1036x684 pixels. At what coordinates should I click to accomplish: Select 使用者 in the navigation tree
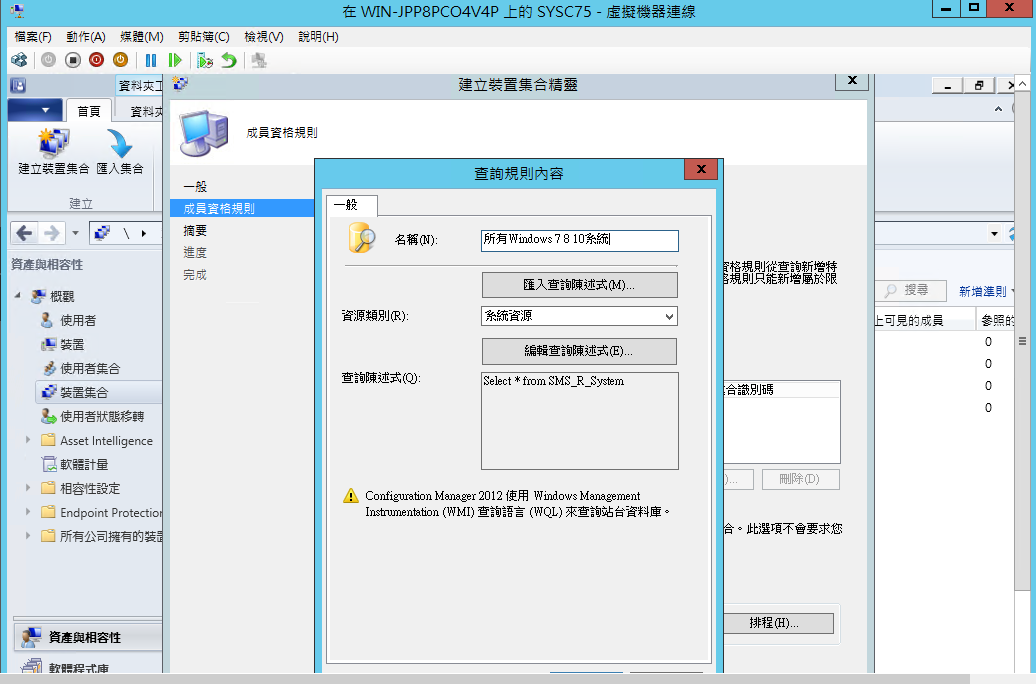(78, 321)
